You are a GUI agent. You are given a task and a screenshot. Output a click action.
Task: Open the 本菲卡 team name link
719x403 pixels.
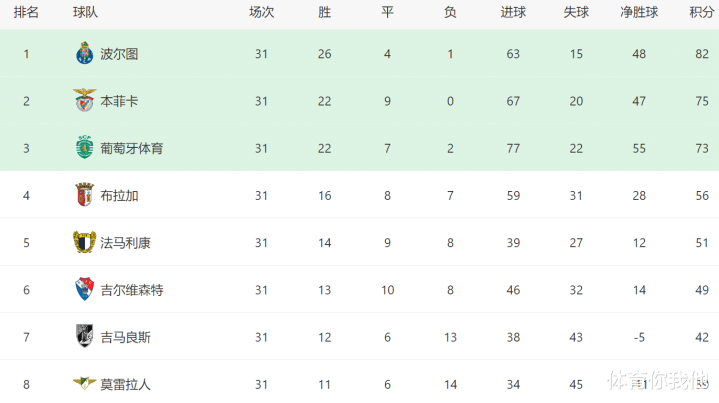coord(119,101)
